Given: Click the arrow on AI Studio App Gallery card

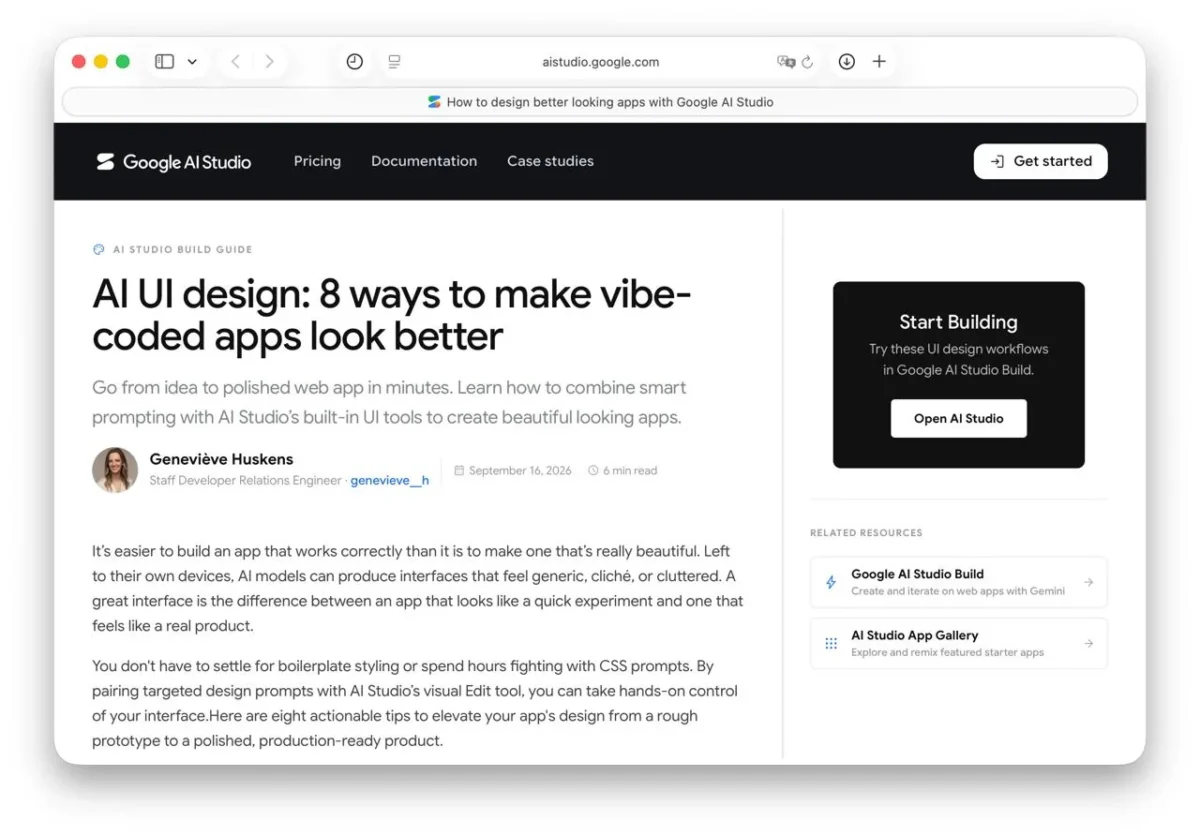Looking at the screenshot, I should tap(1089, 643).
